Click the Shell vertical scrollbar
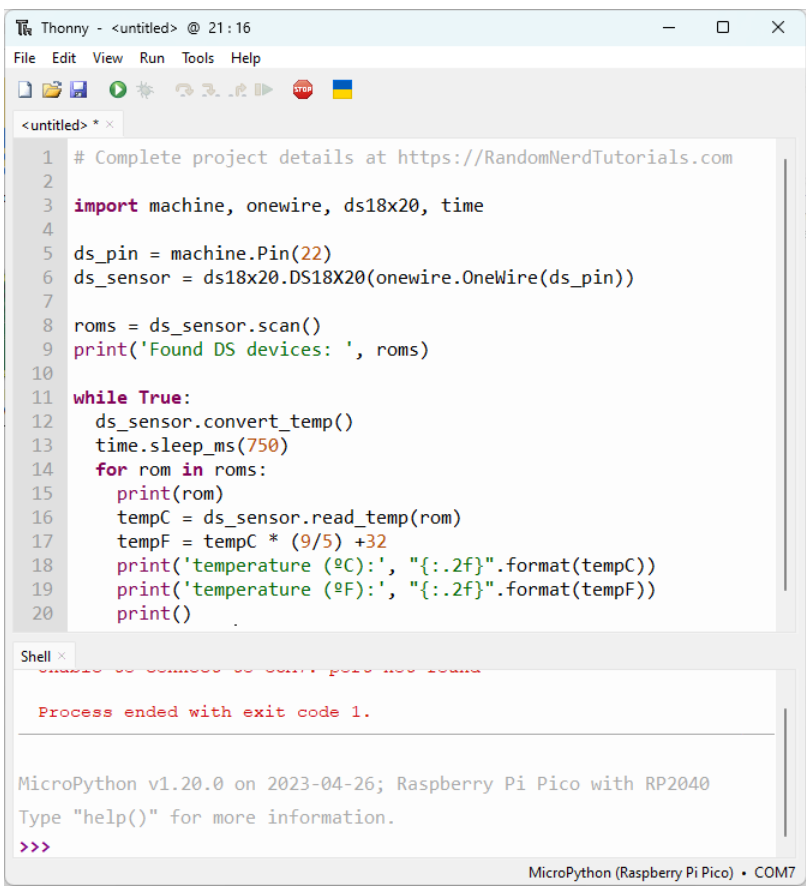This screenshot has width=808, height=888. (785, 772)
